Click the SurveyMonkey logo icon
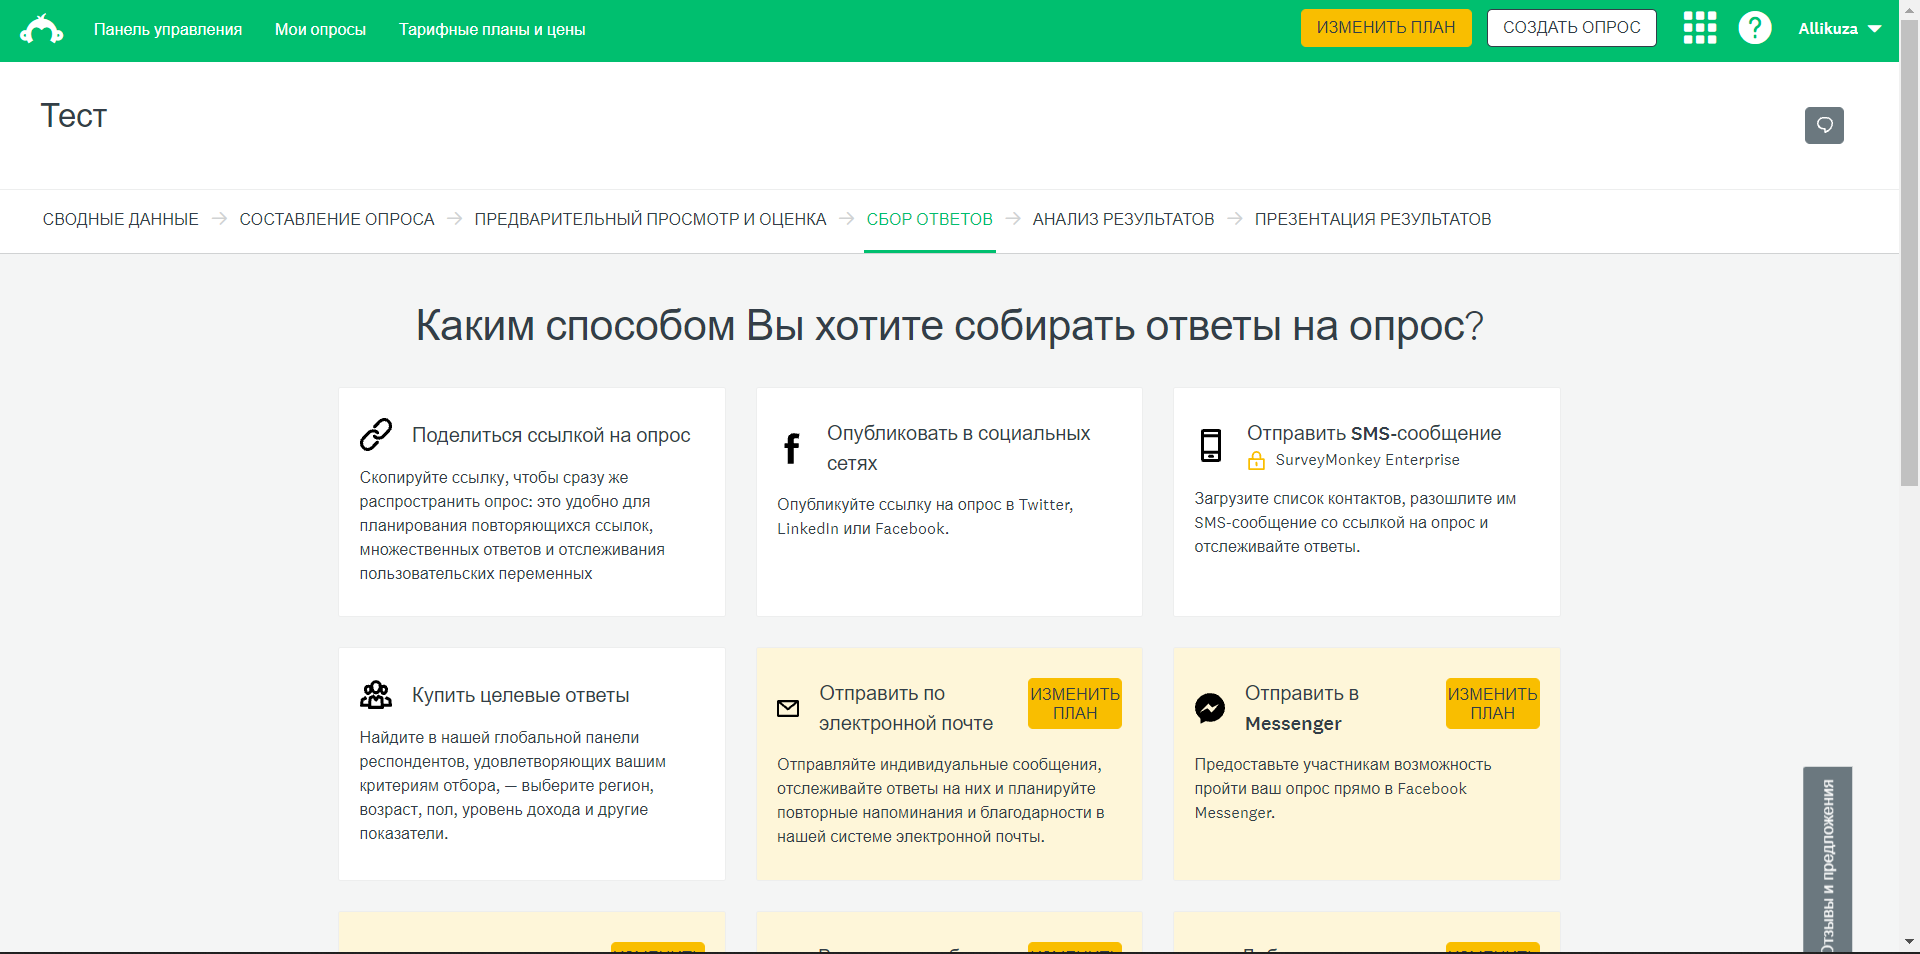 (x=42, y=29)
